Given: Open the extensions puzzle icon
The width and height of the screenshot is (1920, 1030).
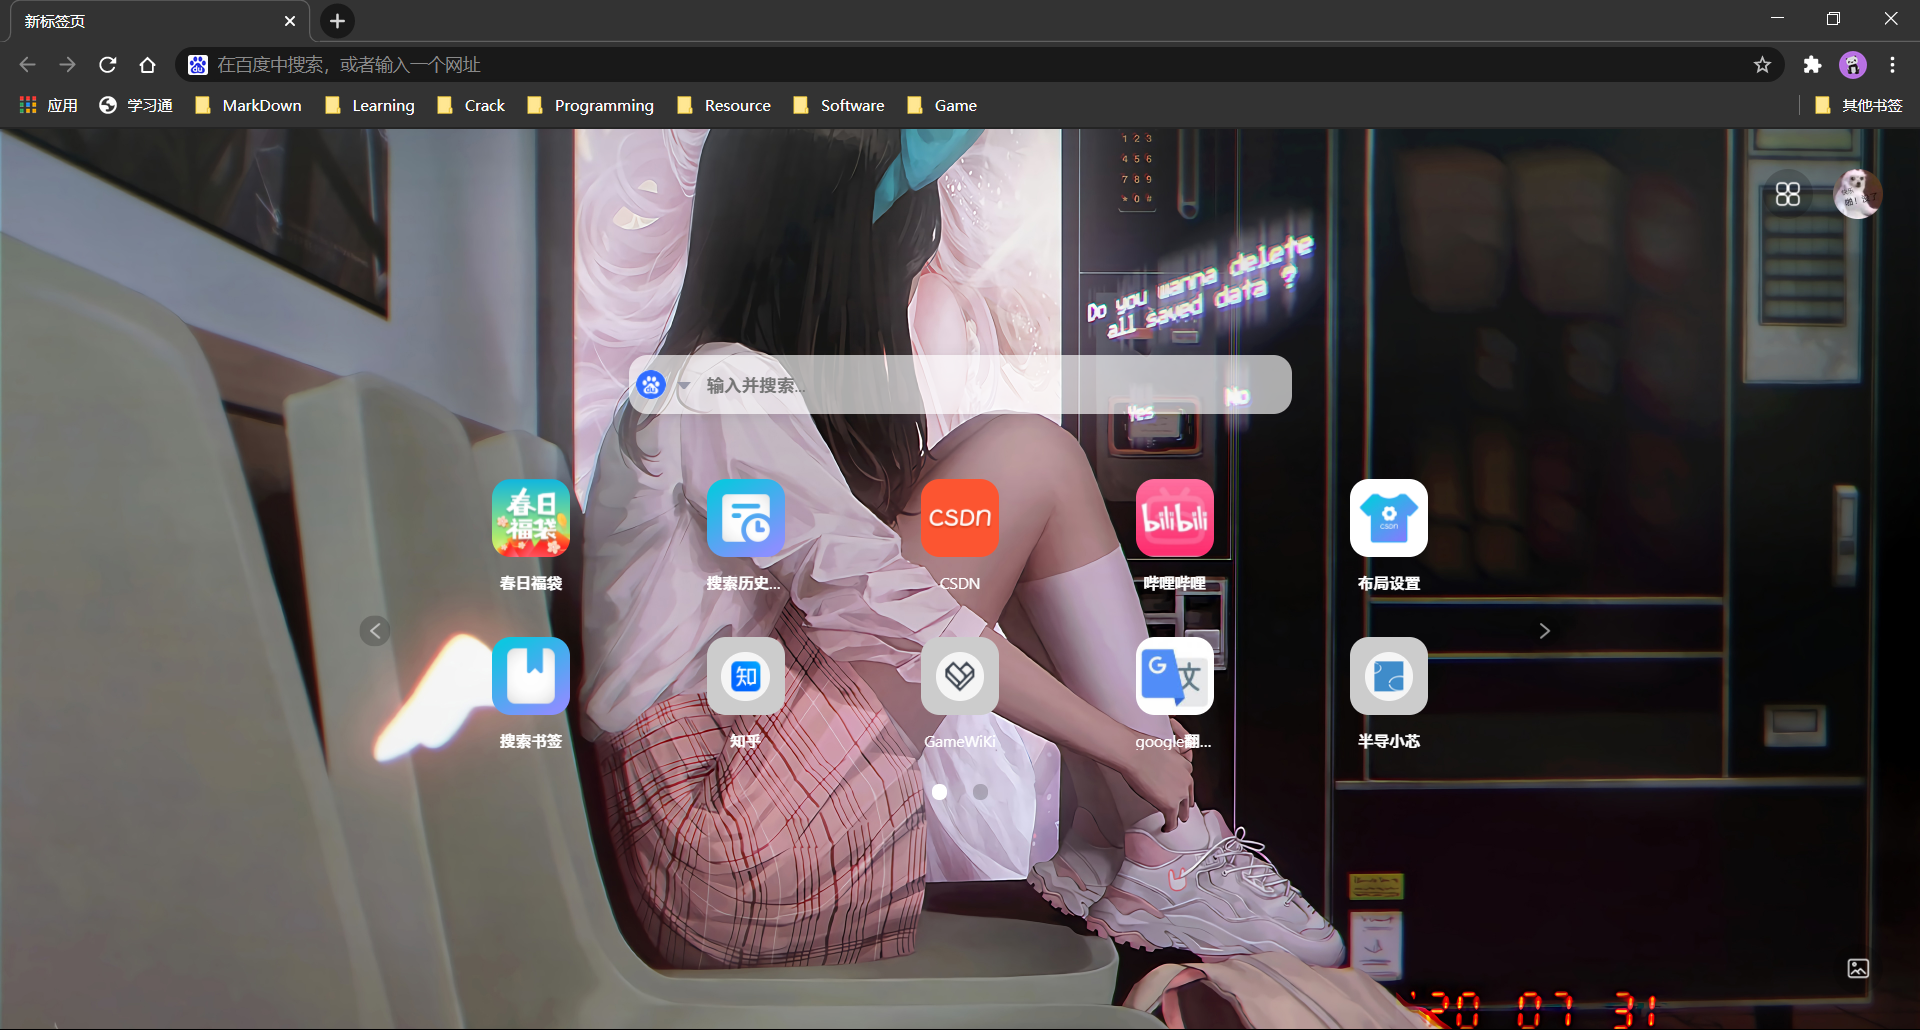Looking at the screenshot, I should [1812, 65].
